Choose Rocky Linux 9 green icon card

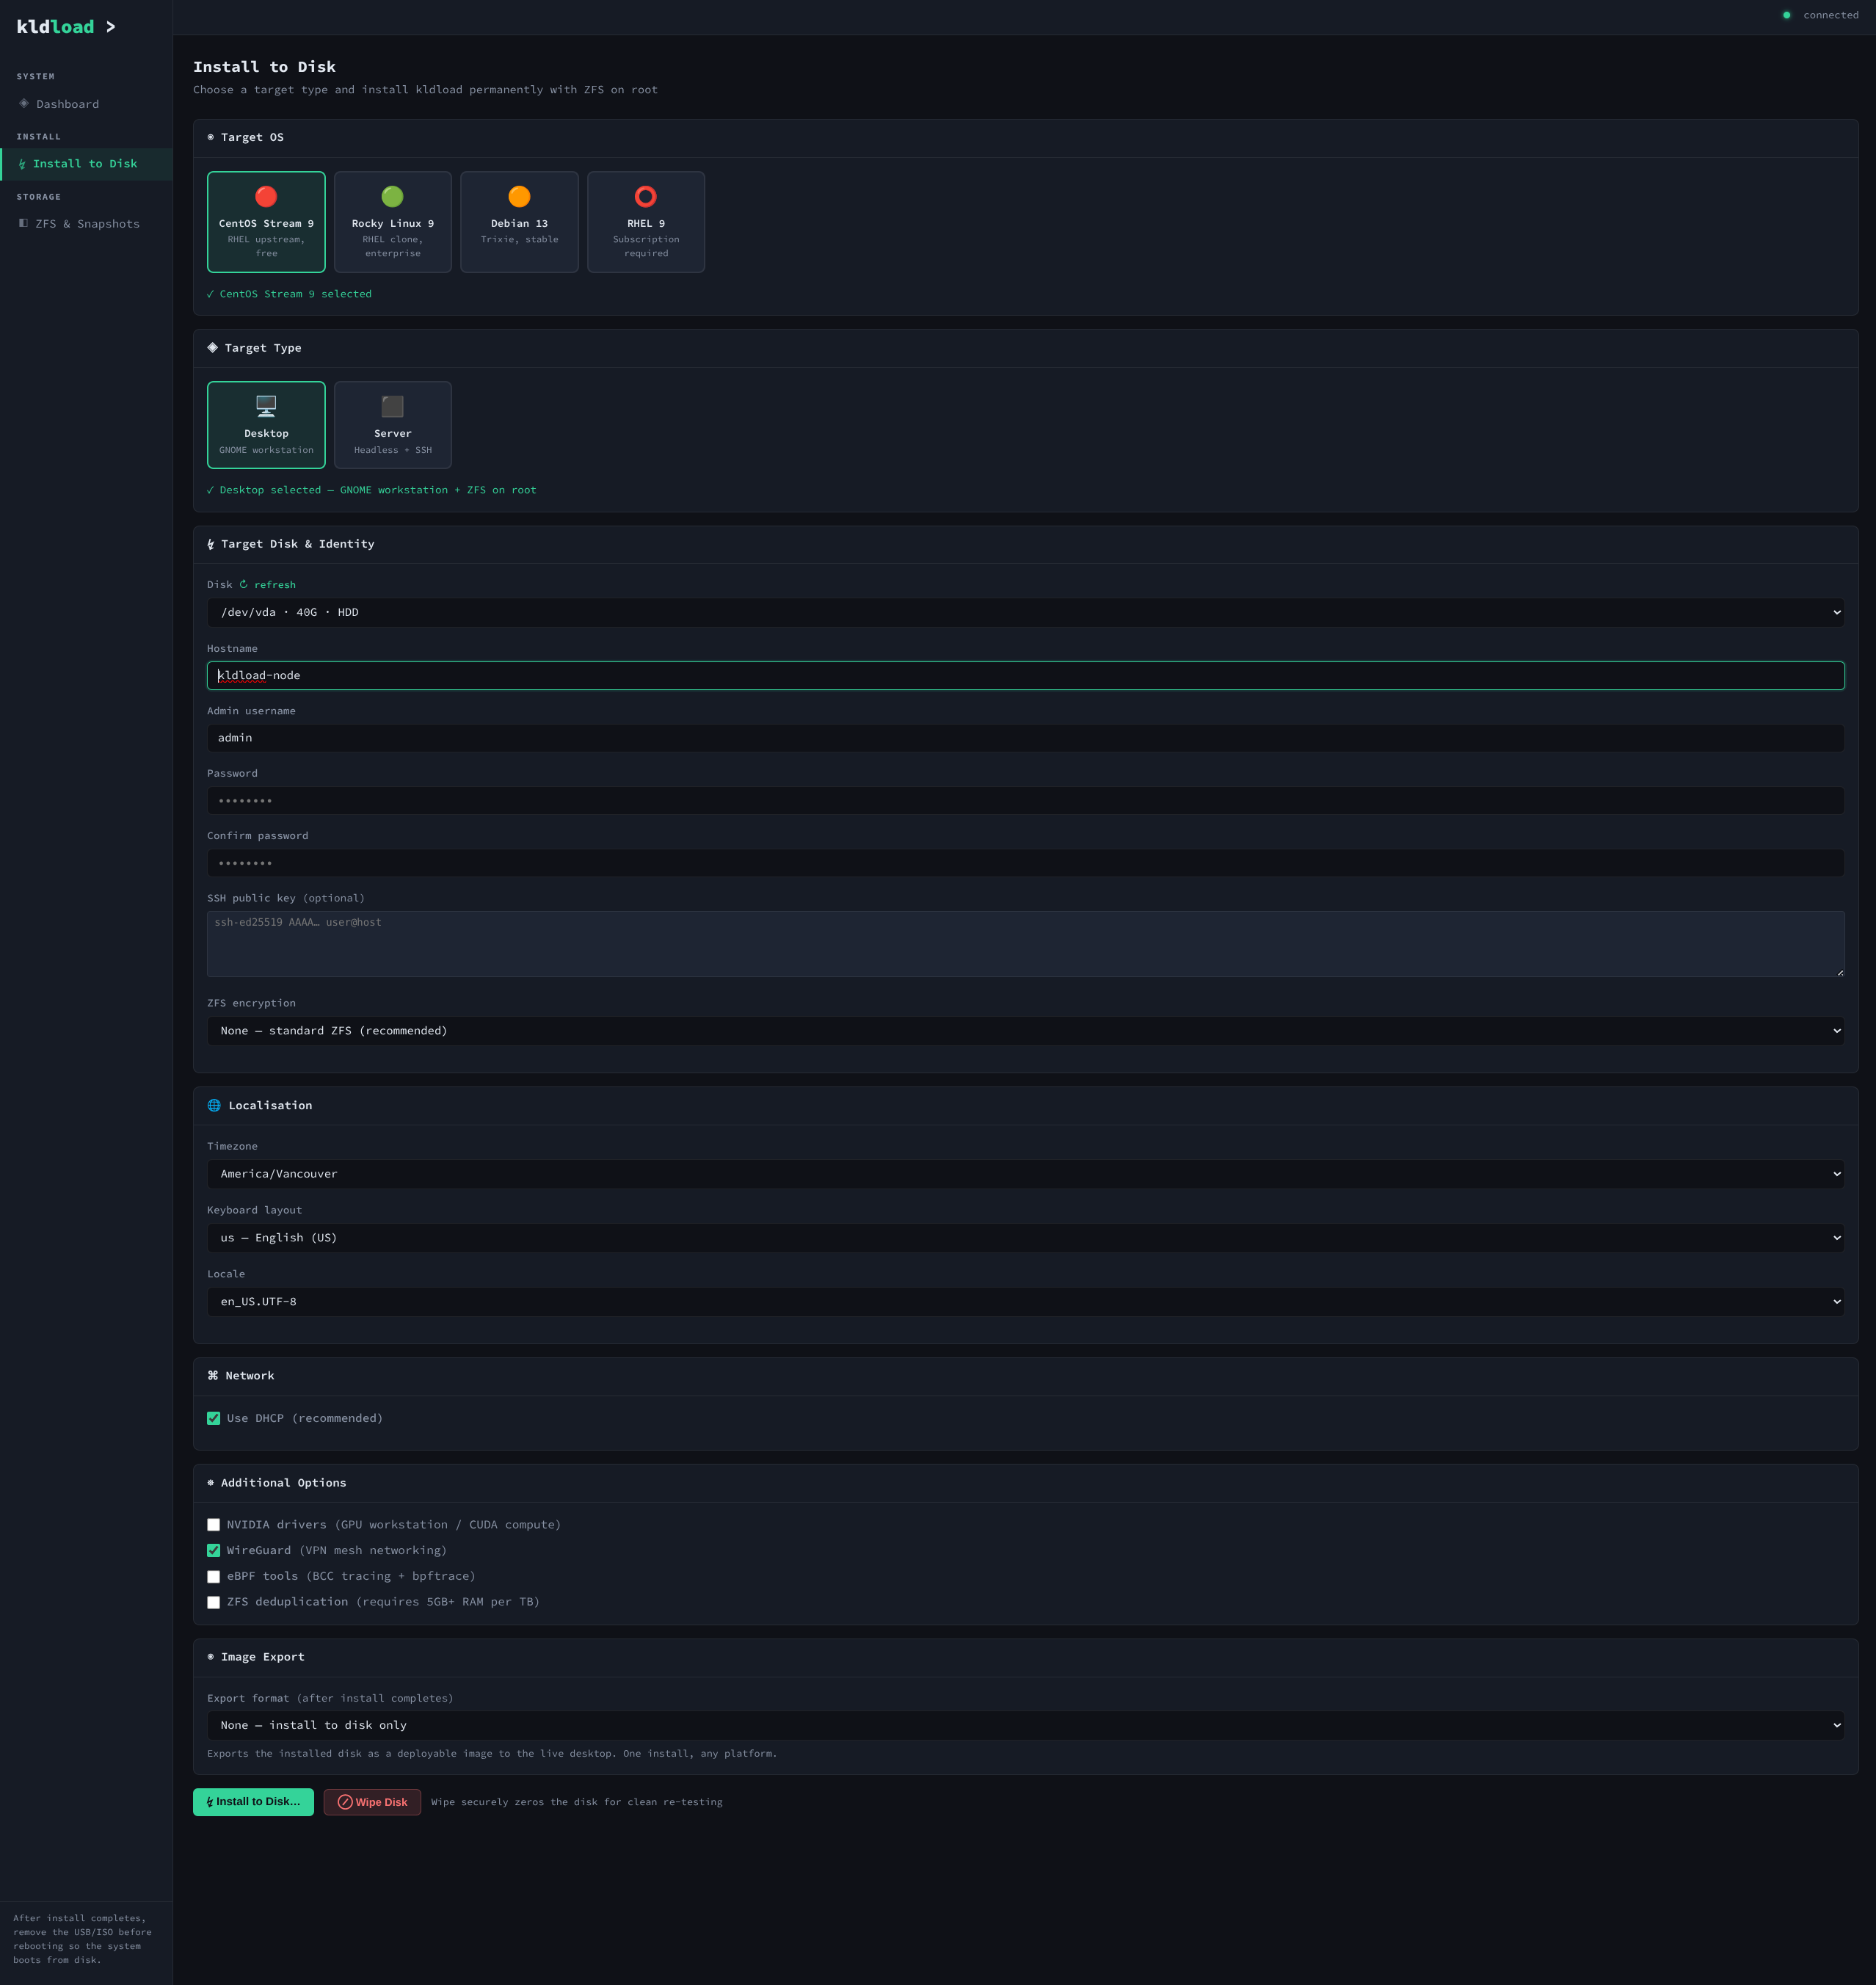click(x=392, y=197)
